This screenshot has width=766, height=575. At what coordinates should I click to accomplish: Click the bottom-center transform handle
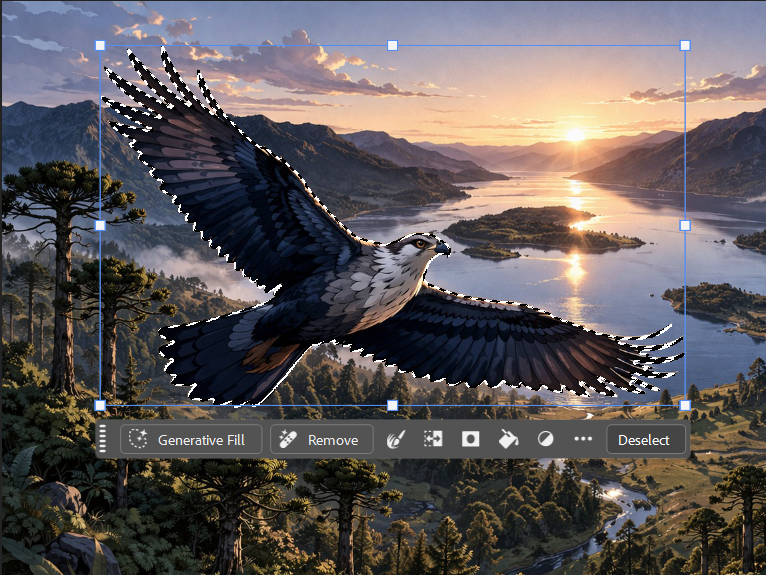point(392,405)
